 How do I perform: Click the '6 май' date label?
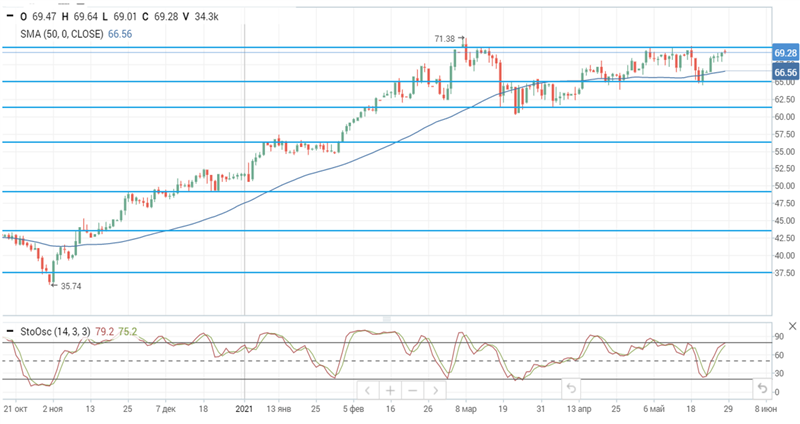[x=654, y=409]
